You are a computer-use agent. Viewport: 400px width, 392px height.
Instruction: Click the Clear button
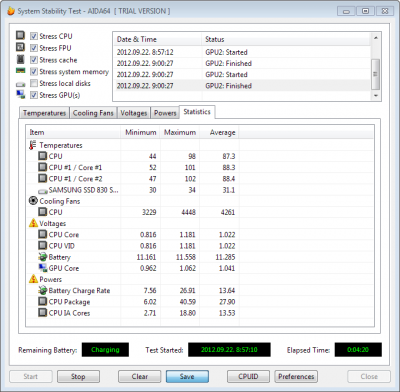[x=139, y=376]
